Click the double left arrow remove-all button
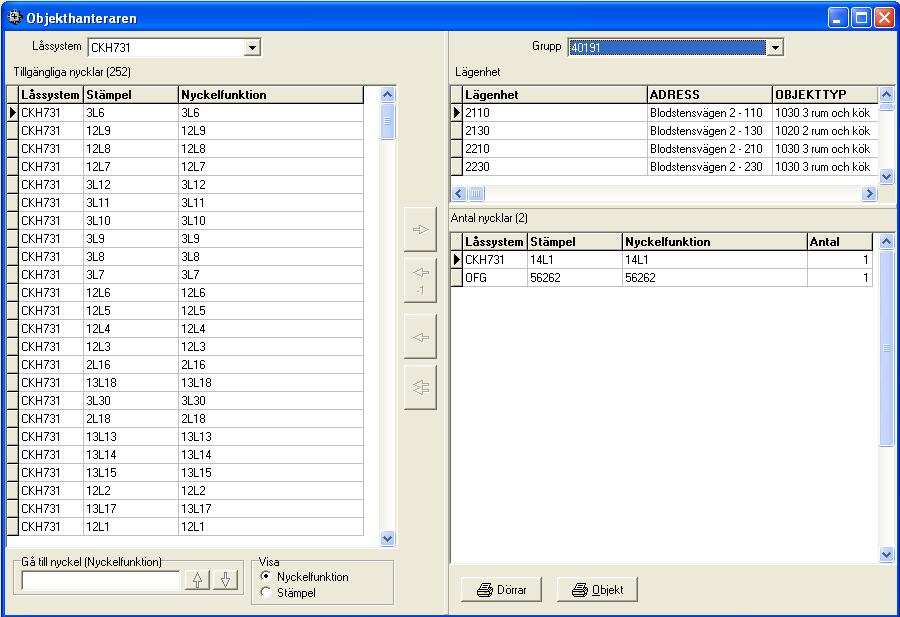The width and height of the screenshot is (900, 617). tap(420, 387)
